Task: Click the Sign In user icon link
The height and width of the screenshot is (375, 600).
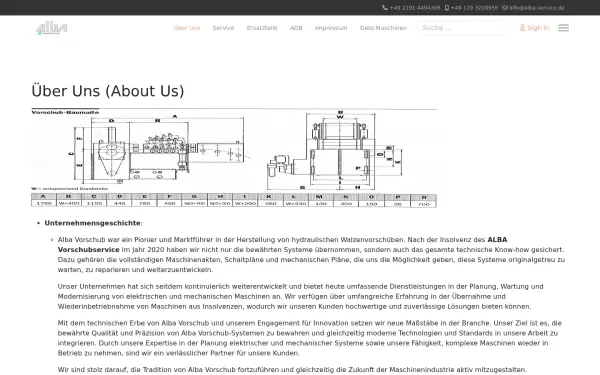Action: pos(535,28)
